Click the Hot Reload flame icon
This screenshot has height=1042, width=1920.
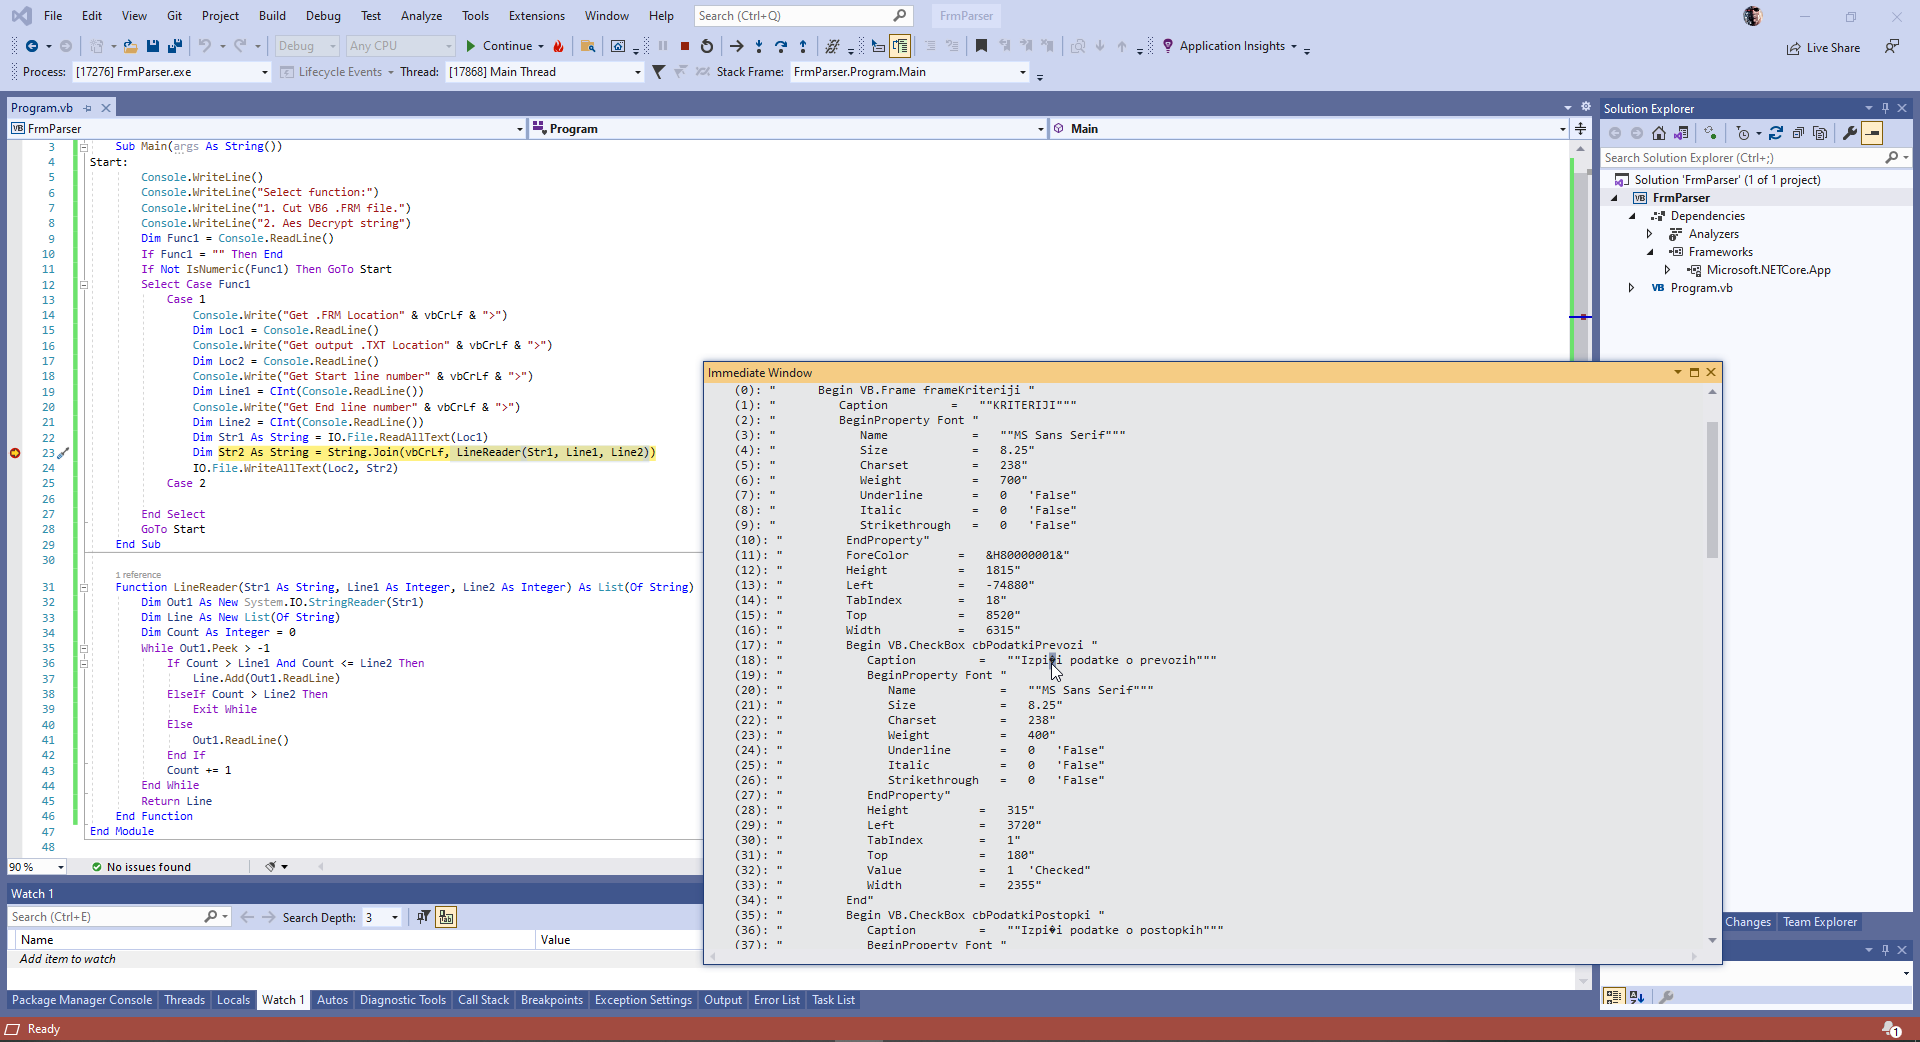[558, 46]
